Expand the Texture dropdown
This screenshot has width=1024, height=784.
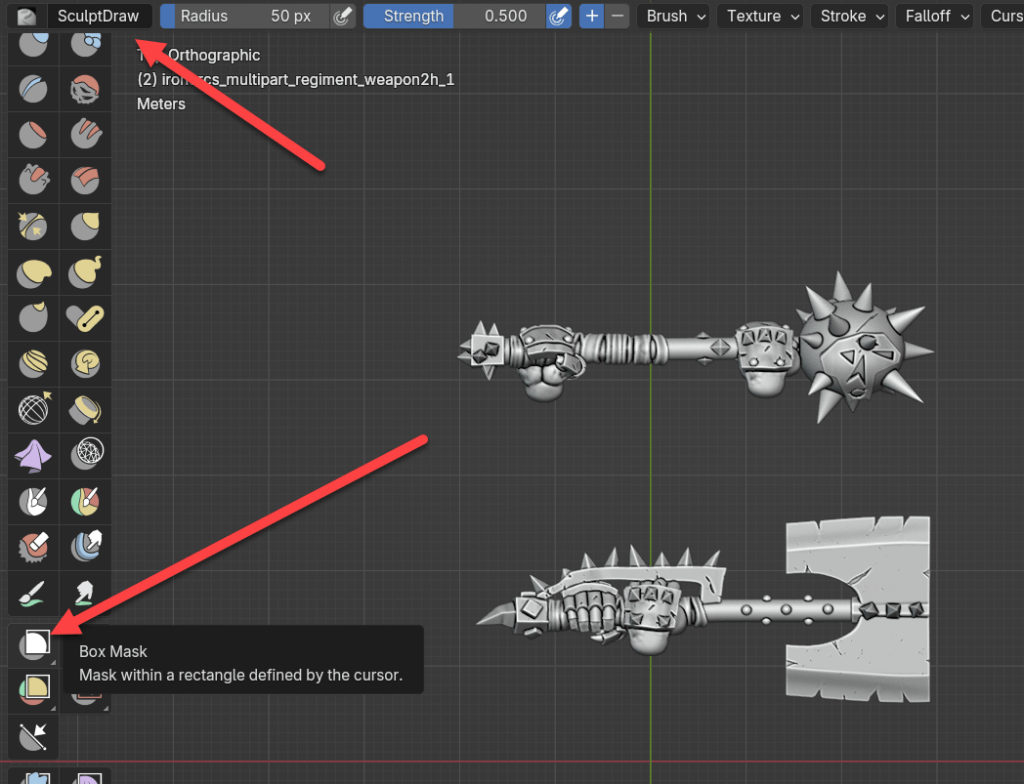tap(763, 16)
